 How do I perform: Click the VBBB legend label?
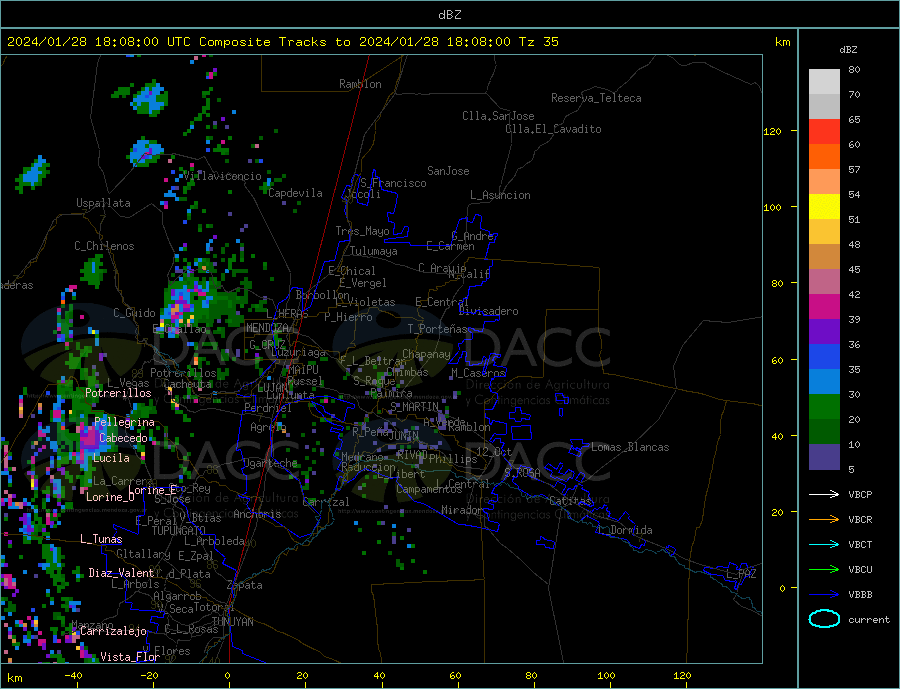click(860, 594)
